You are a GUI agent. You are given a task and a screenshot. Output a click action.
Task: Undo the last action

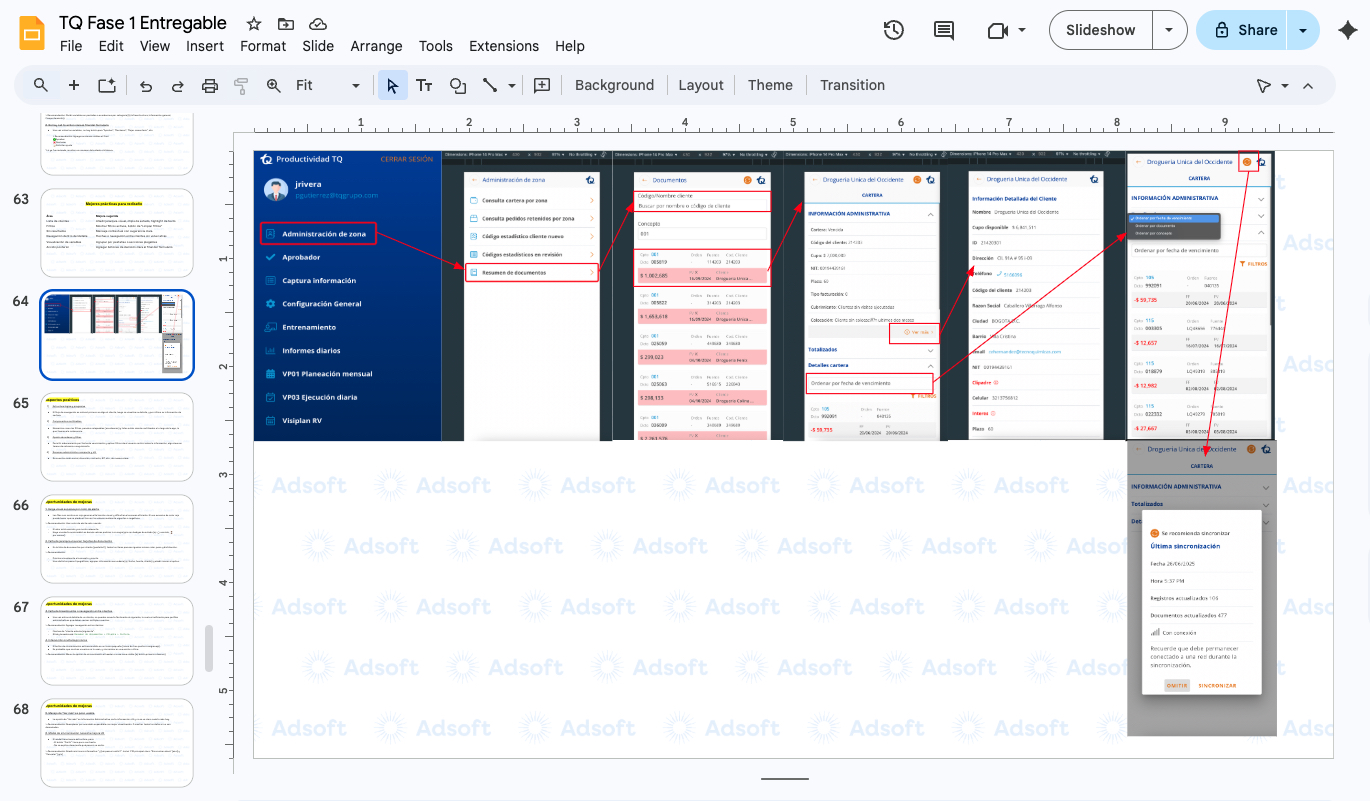pos(146,85)
